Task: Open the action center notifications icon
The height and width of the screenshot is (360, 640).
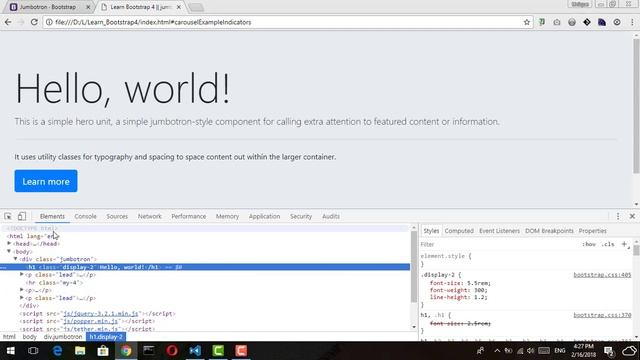Action: point(609,351)
